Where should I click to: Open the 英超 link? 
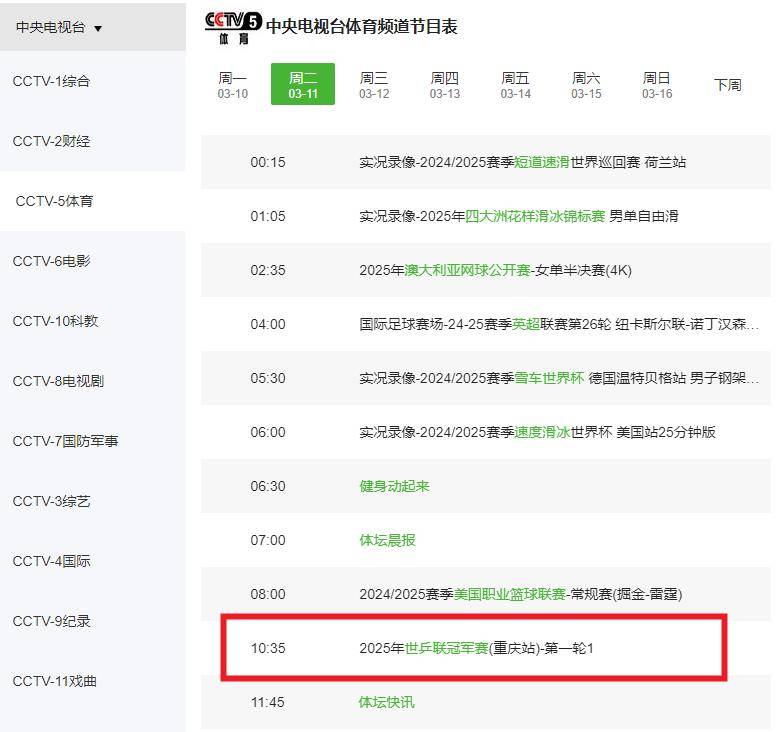click(526, 324)
